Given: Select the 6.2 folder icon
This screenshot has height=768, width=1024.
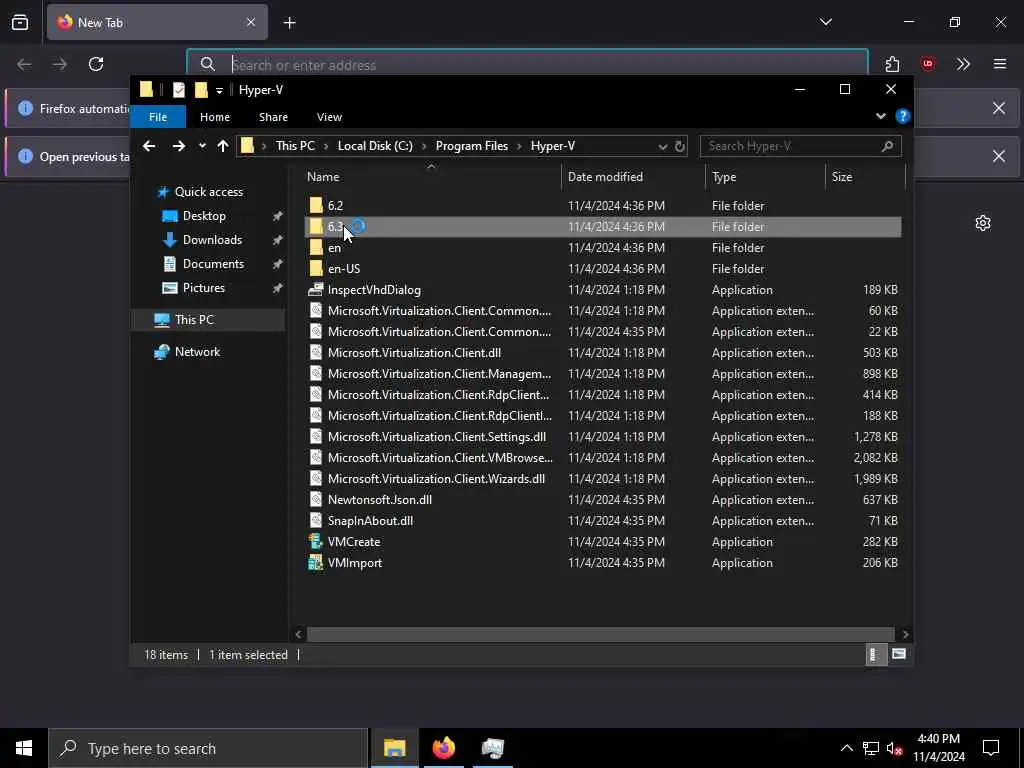Looking at the screenshot, I should click(x=316, y=206).
